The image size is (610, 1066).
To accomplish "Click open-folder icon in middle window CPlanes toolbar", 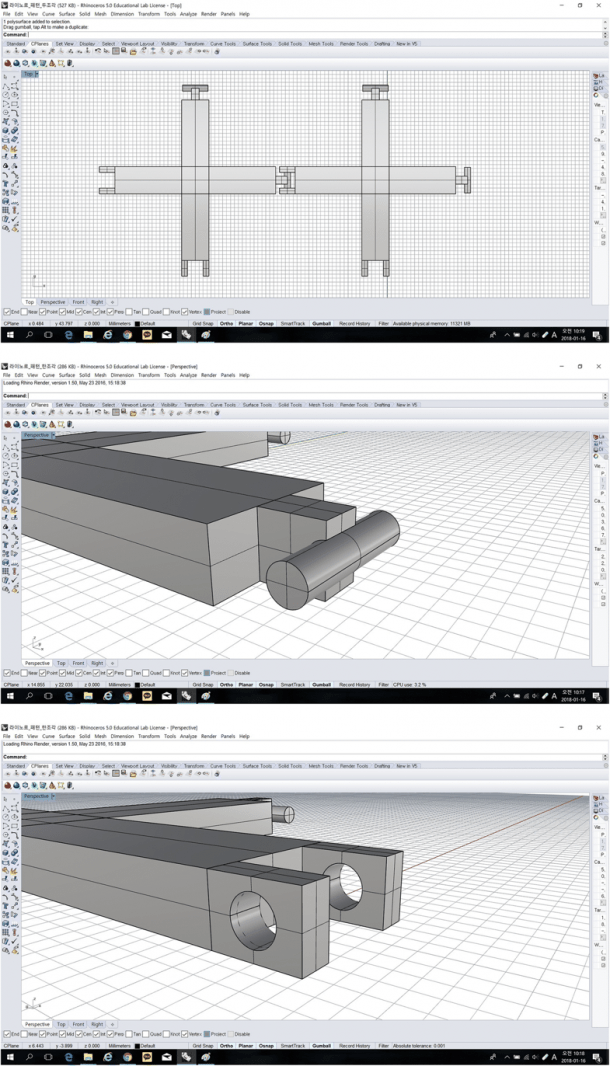I will (x=133, y=413).
